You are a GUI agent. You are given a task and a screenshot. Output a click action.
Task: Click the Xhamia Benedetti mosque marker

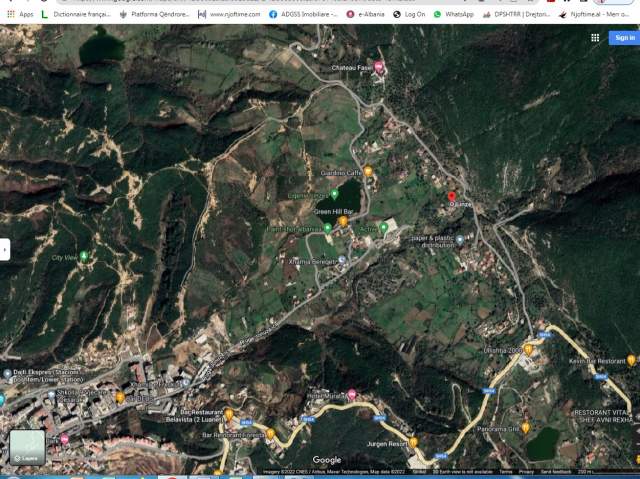tap(342, 260)
